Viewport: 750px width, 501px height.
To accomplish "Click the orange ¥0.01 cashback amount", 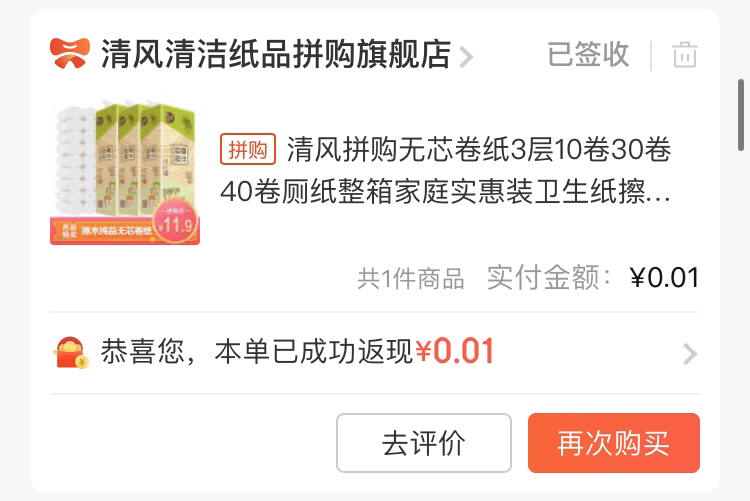I will click(x=454, y=352).
